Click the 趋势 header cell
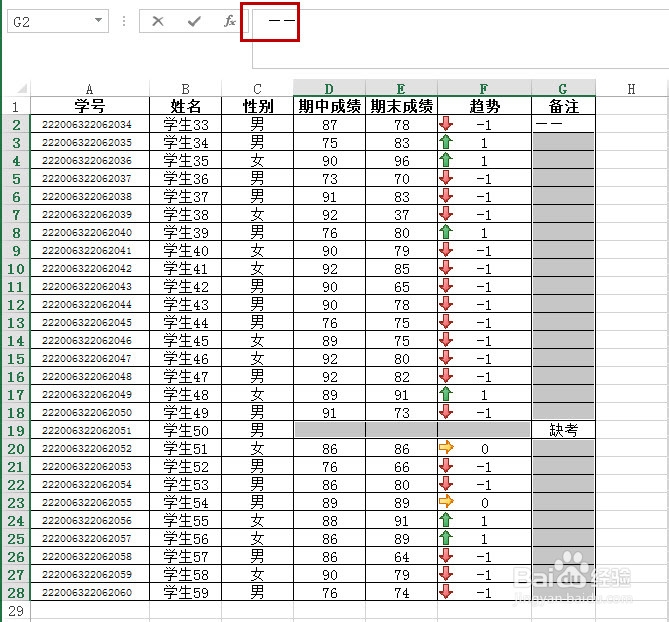 pyautogui.click(x=484, y=106)
